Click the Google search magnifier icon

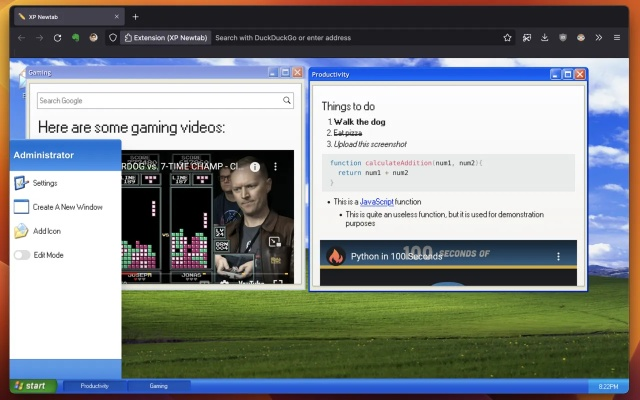pos(287,101)
